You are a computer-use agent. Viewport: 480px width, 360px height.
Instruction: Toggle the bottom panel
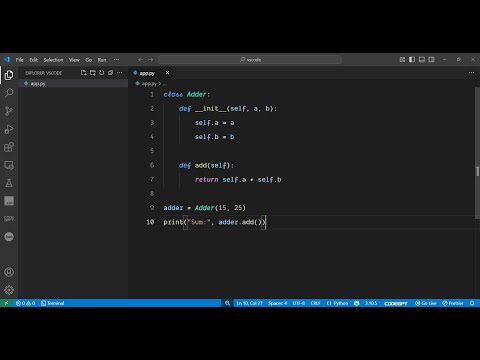pyautogui.click(x=422, y=60)
